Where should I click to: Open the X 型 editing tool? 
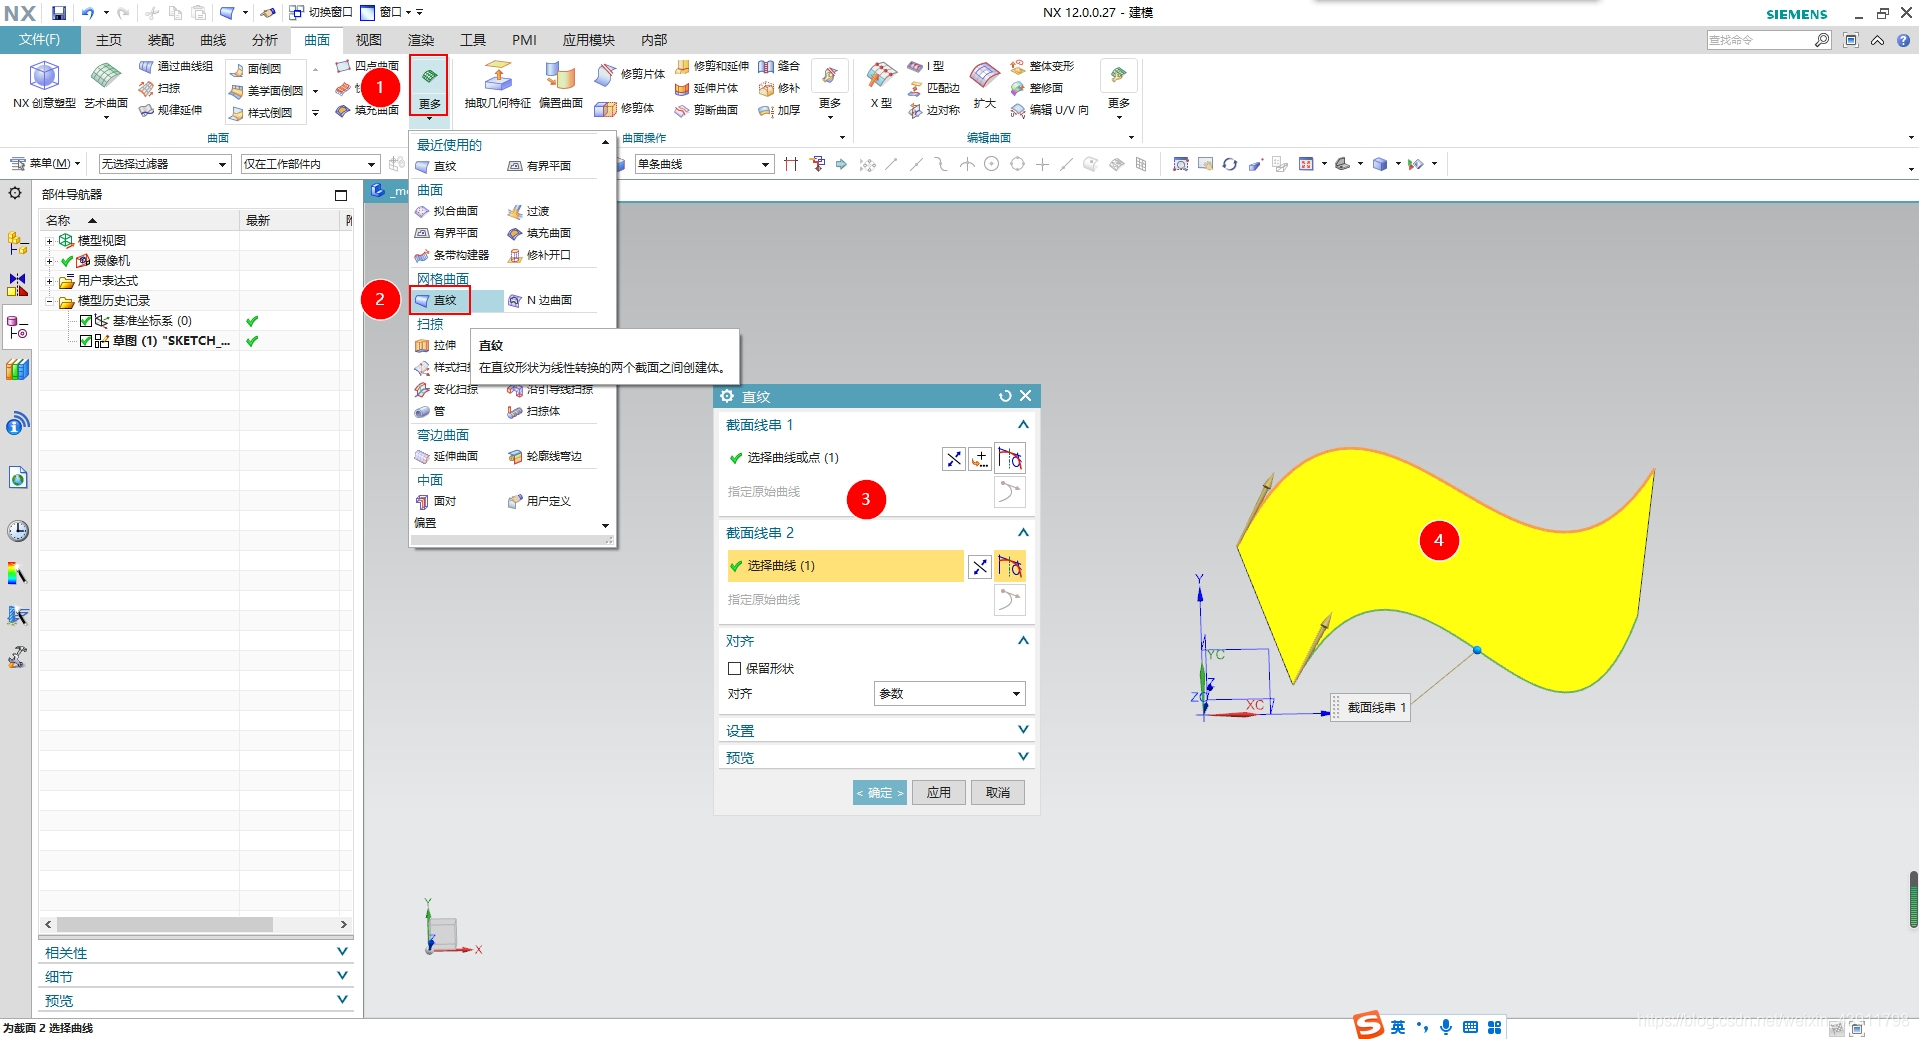click(881, 85)
